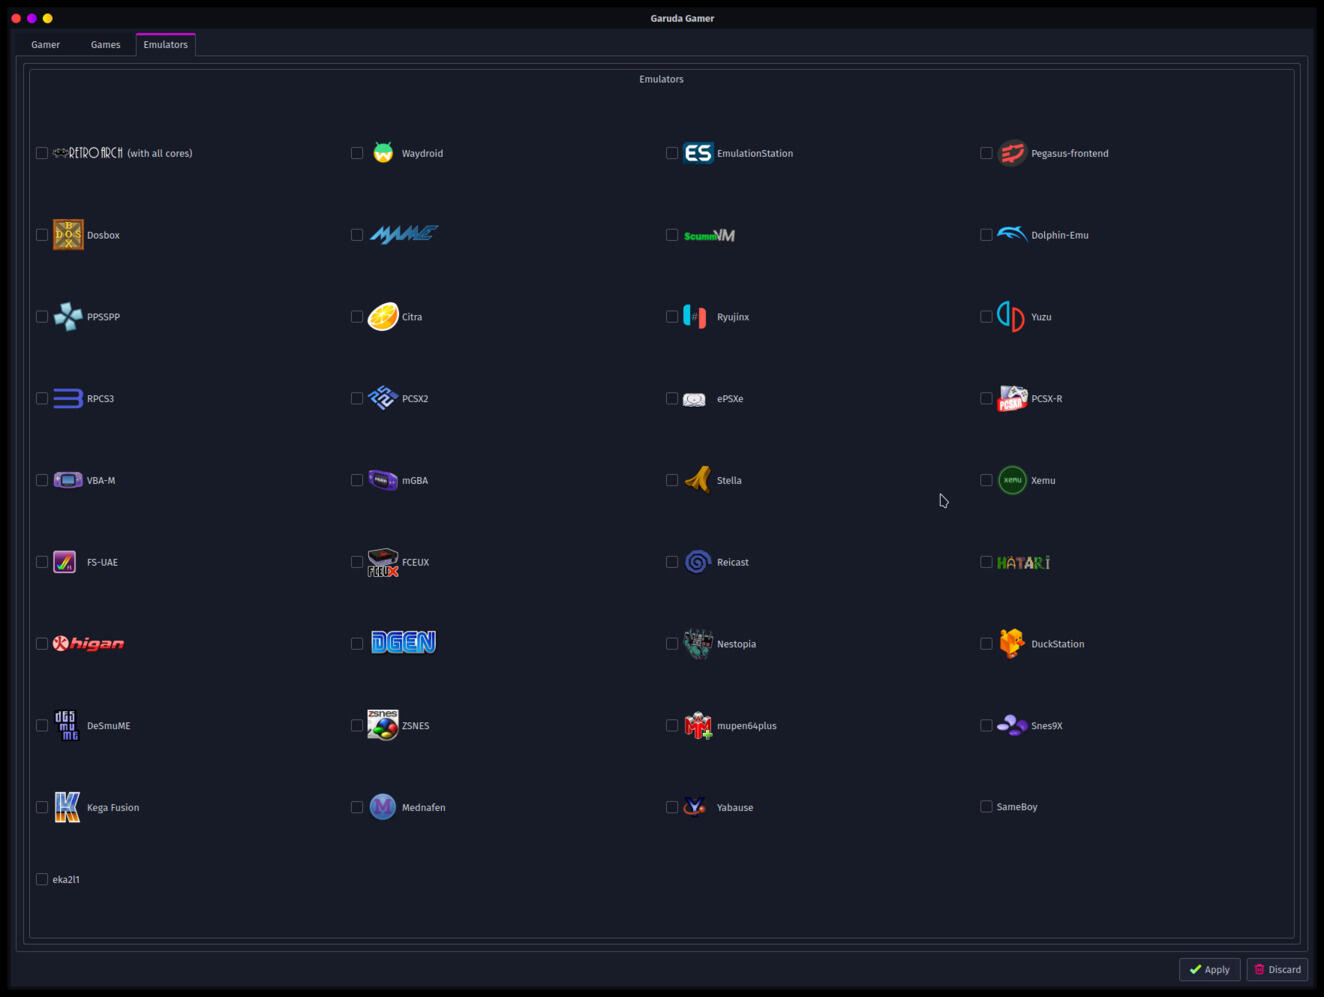Check the RetroArch with all cores checkbox
1324x997 pixels.
click(42, 153)
